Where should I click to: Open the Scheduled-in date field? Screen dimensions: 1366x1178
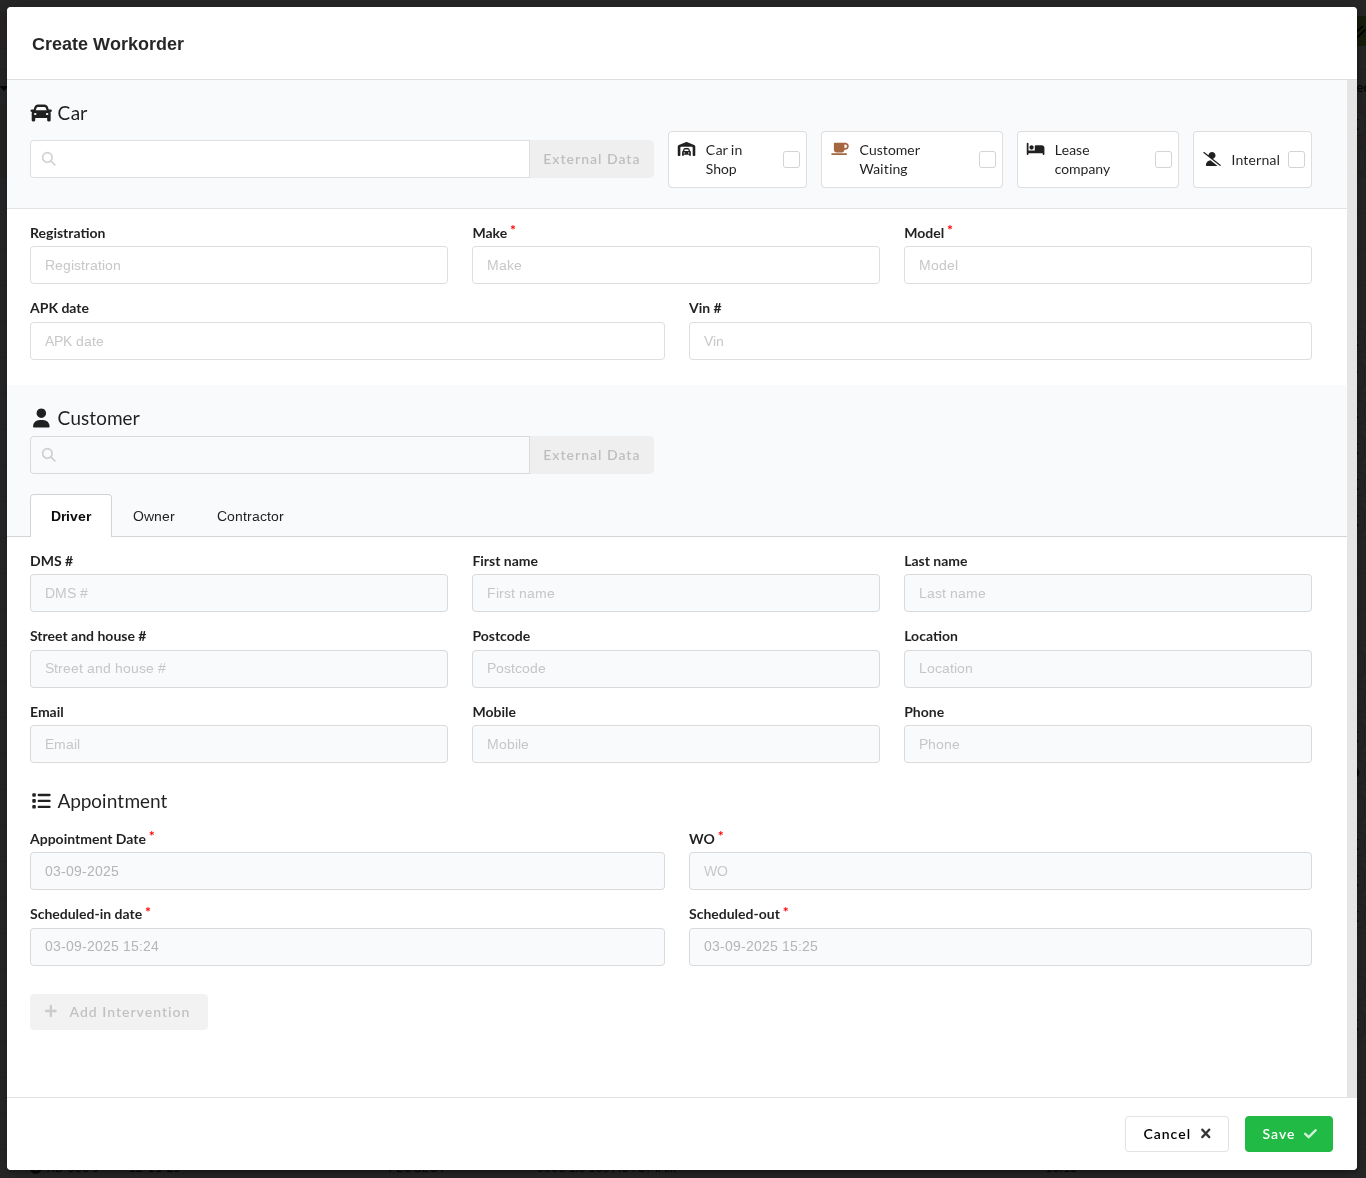click(x=347, y=947)
